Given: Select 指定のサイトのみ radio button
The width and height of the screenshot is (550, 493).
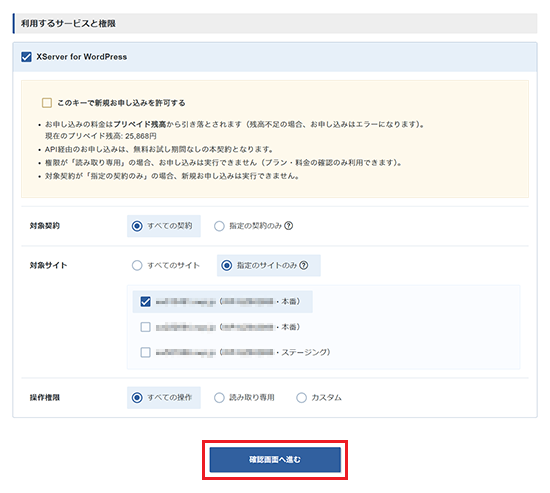Looking at the screenshot, I should pyautogui.click(x=227, y=265).
